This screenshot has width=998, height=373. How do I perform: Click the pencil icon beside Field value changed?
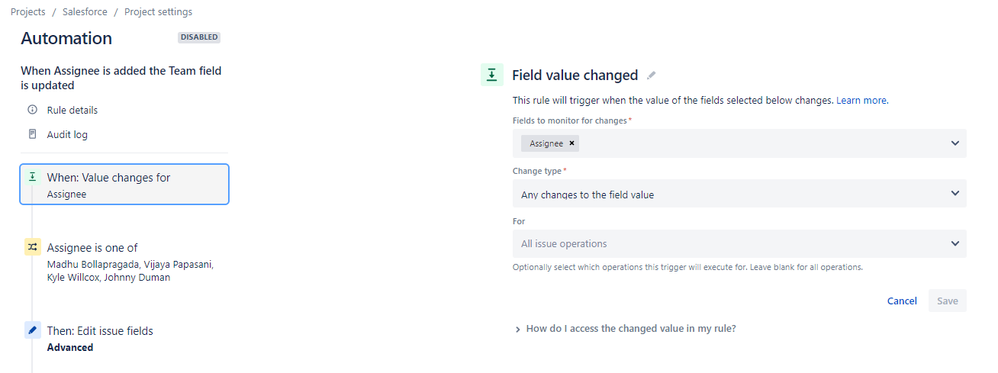point(650,75)
